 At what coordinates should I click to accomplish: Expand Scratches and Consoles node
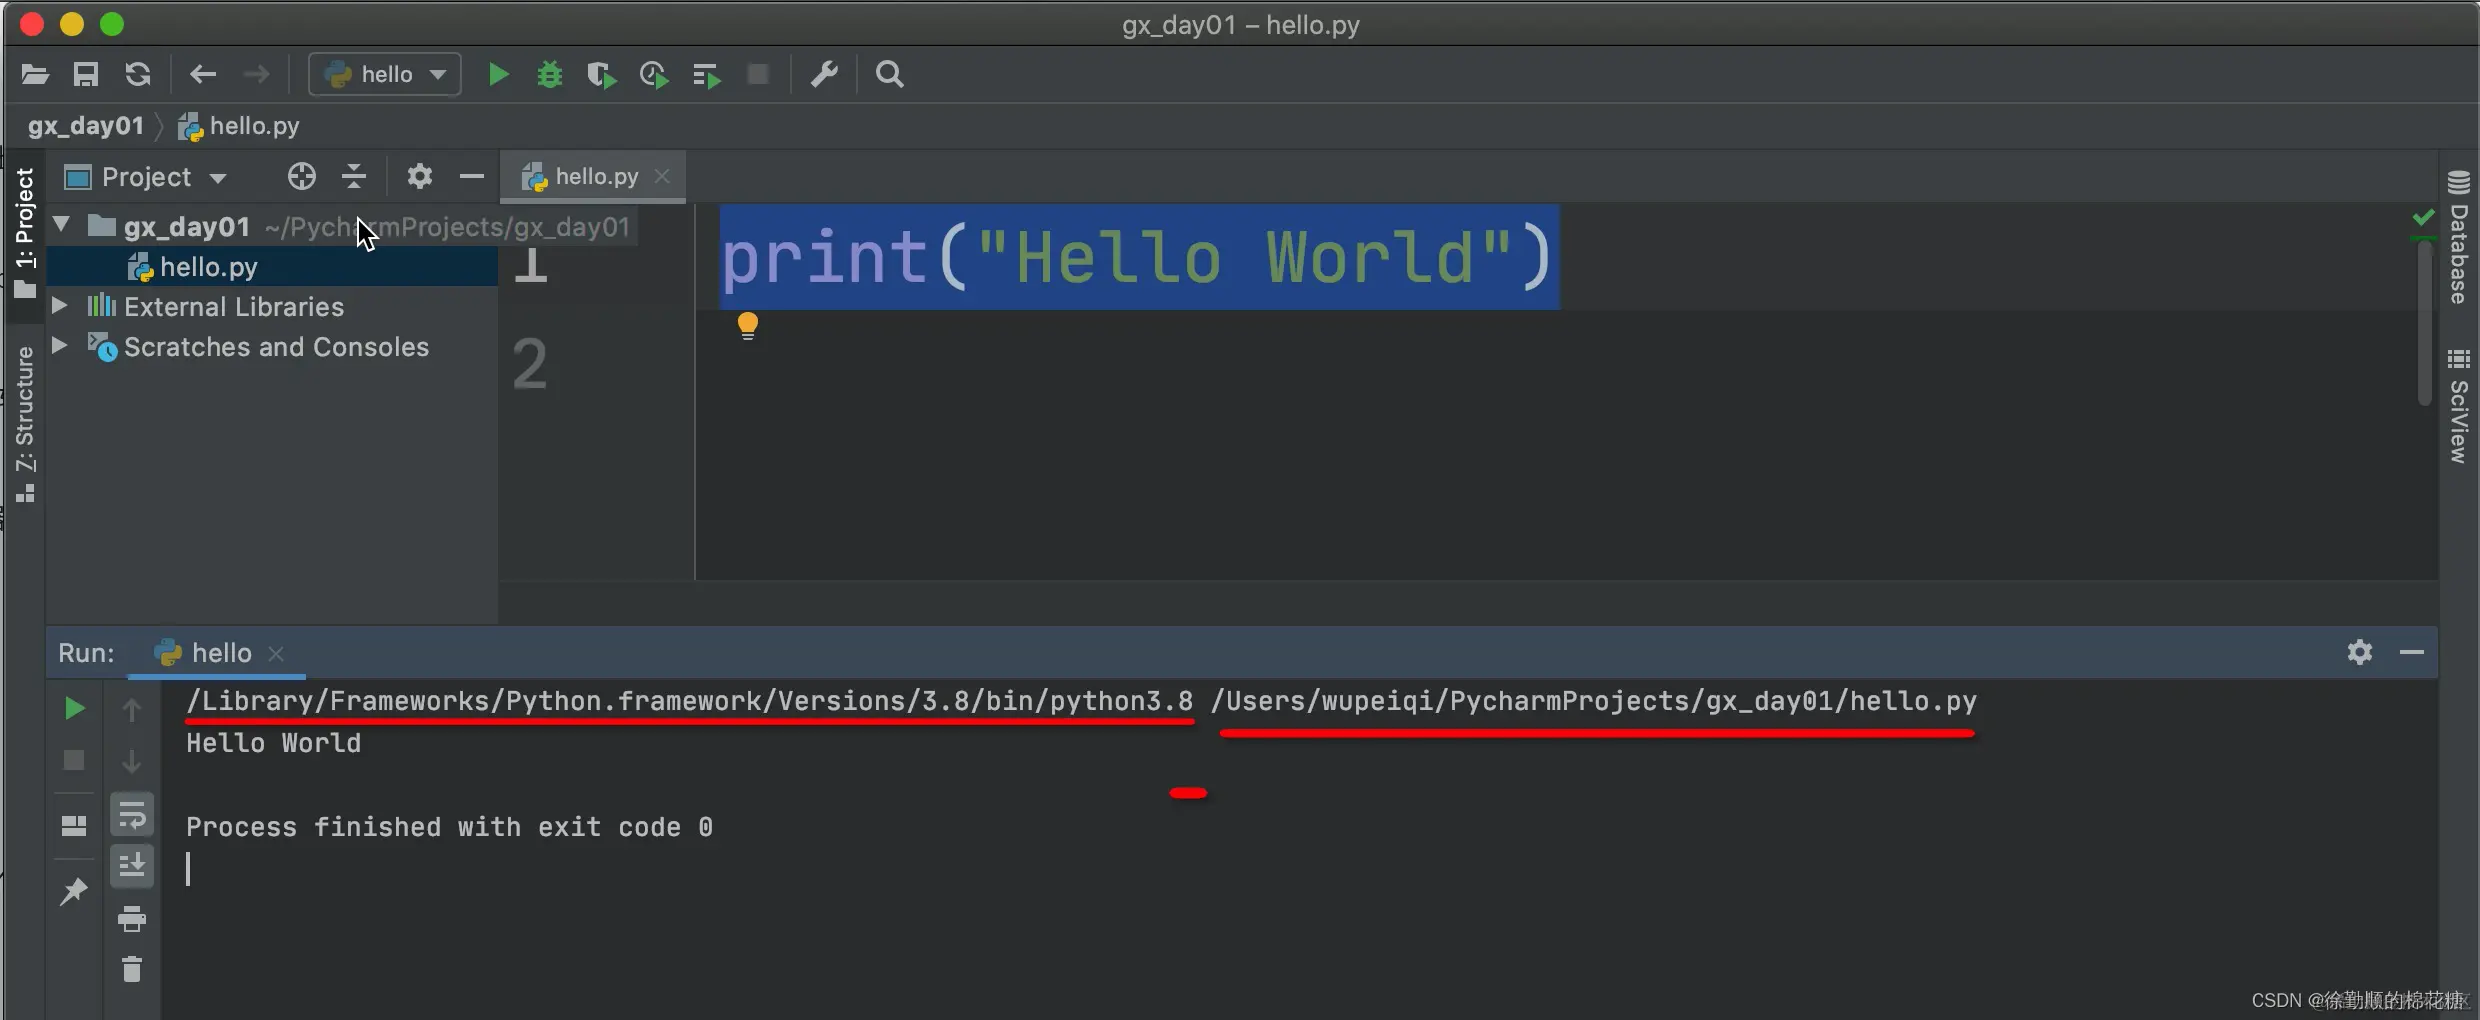pos(59,345)
